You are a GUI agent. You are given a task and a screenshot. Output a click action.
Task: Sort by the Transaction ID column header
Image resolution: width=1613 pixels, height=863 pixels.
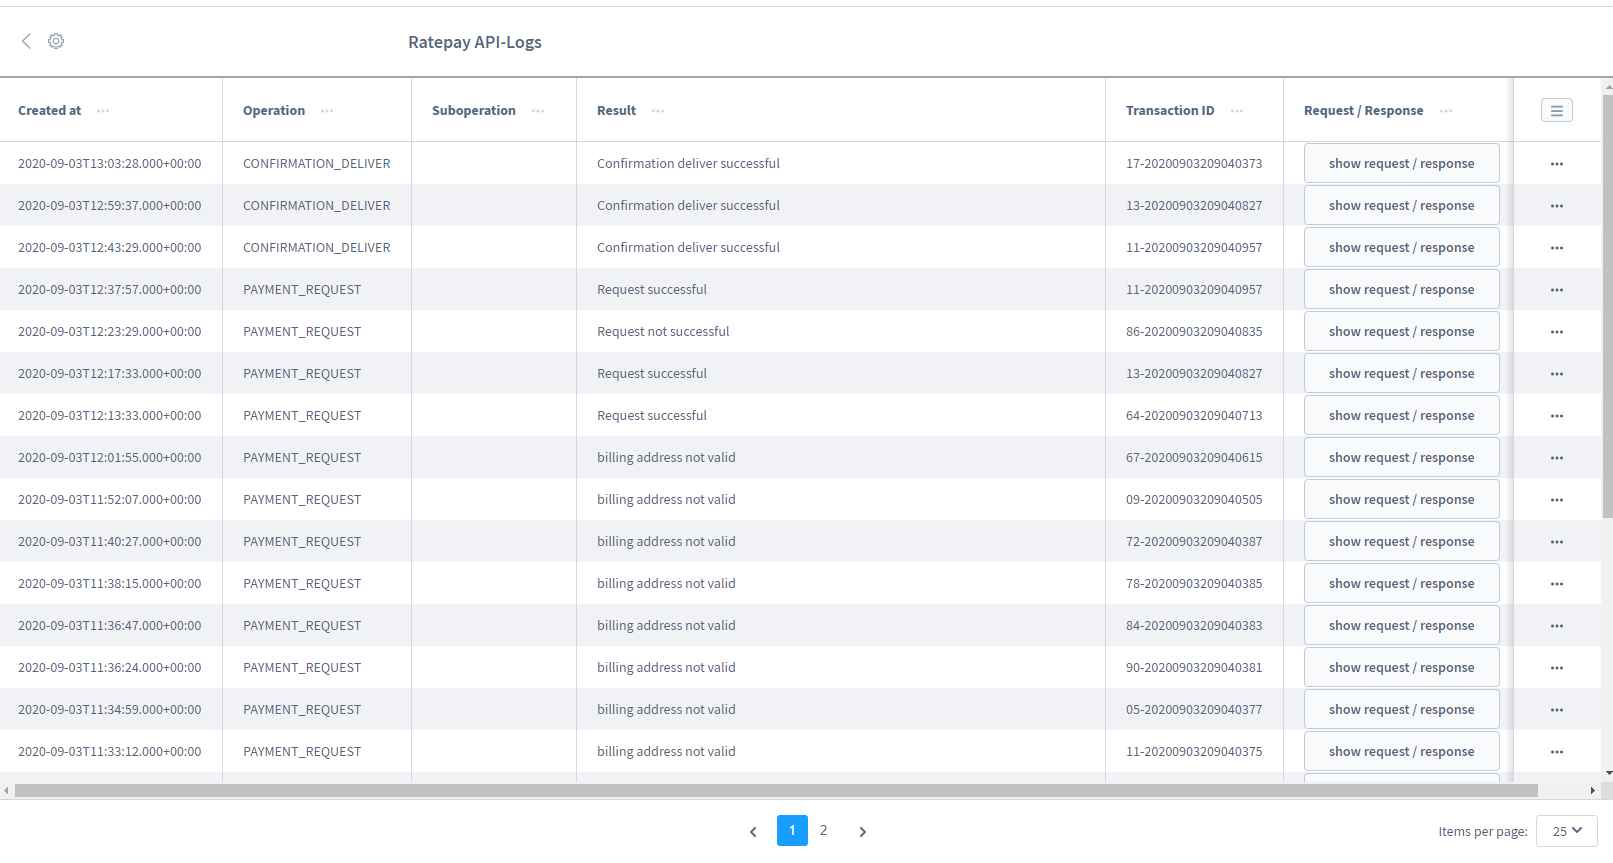[x=1170, y=110]
